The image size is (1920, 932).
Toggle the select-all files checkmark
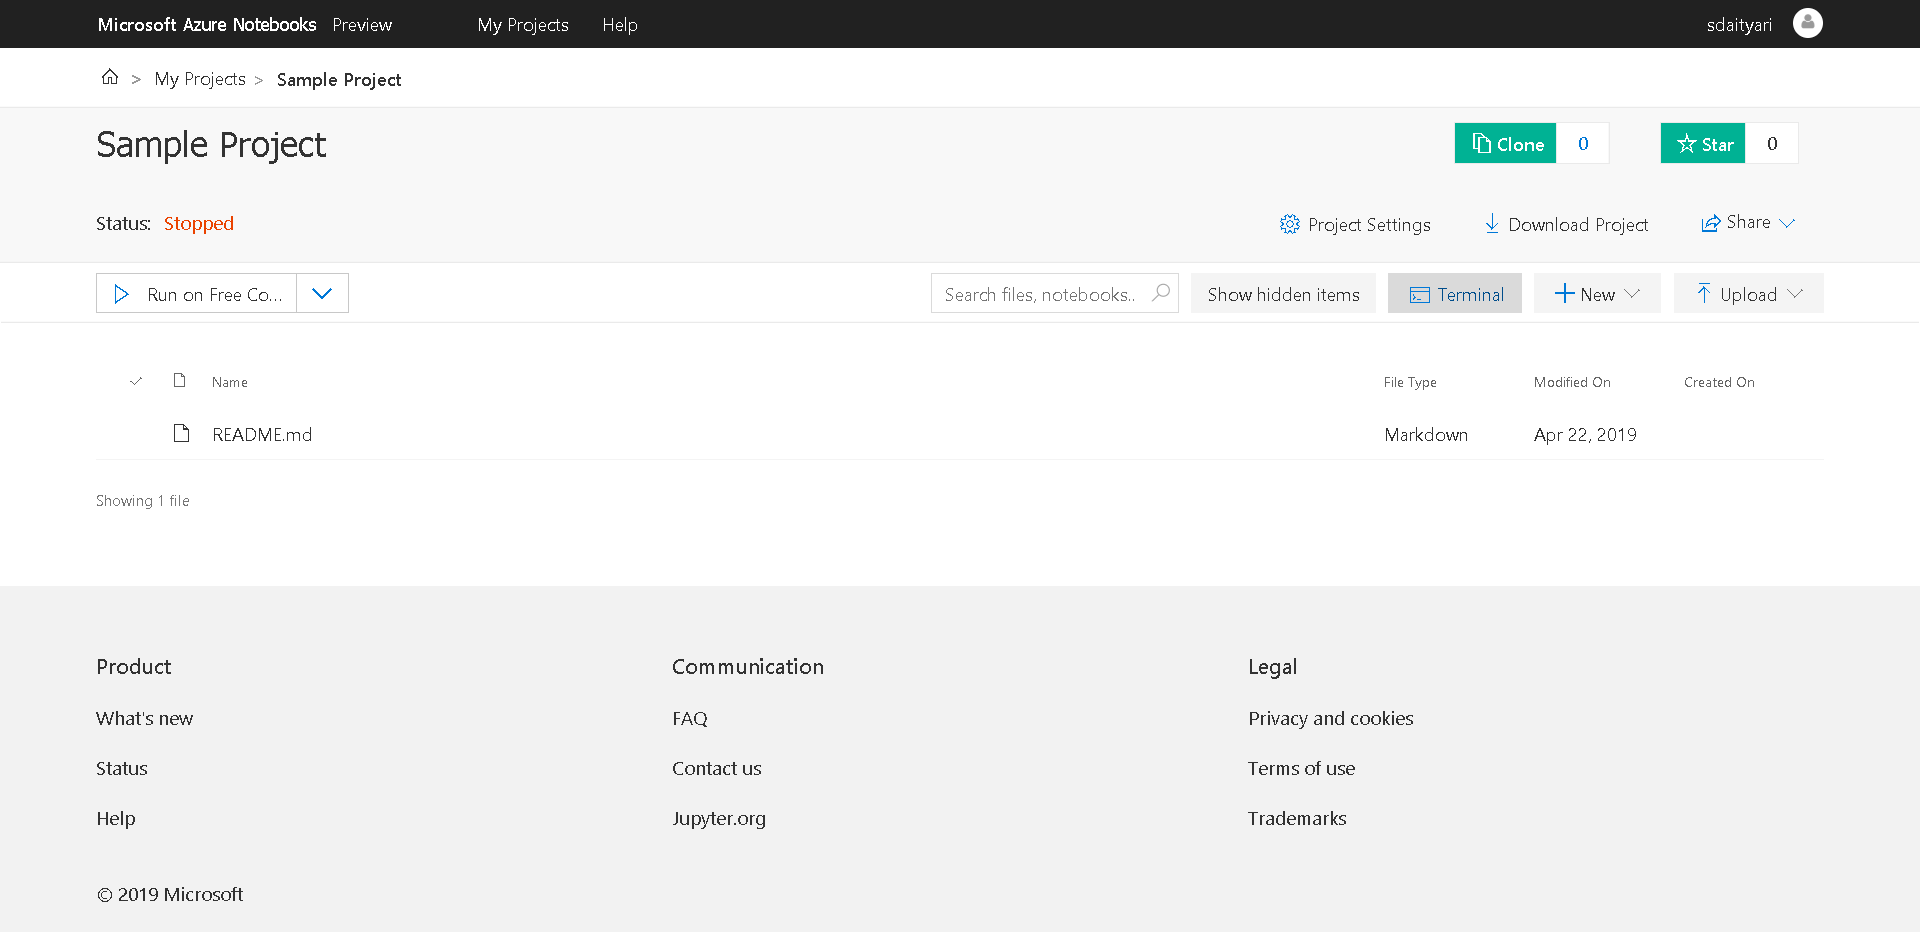tap(136, 381)
